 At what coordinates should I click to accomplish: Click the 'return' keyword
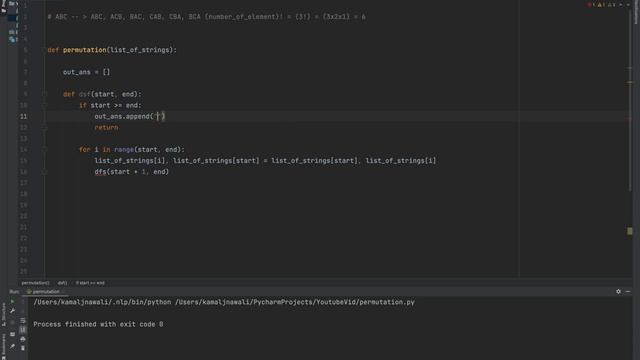click(106, 127)
